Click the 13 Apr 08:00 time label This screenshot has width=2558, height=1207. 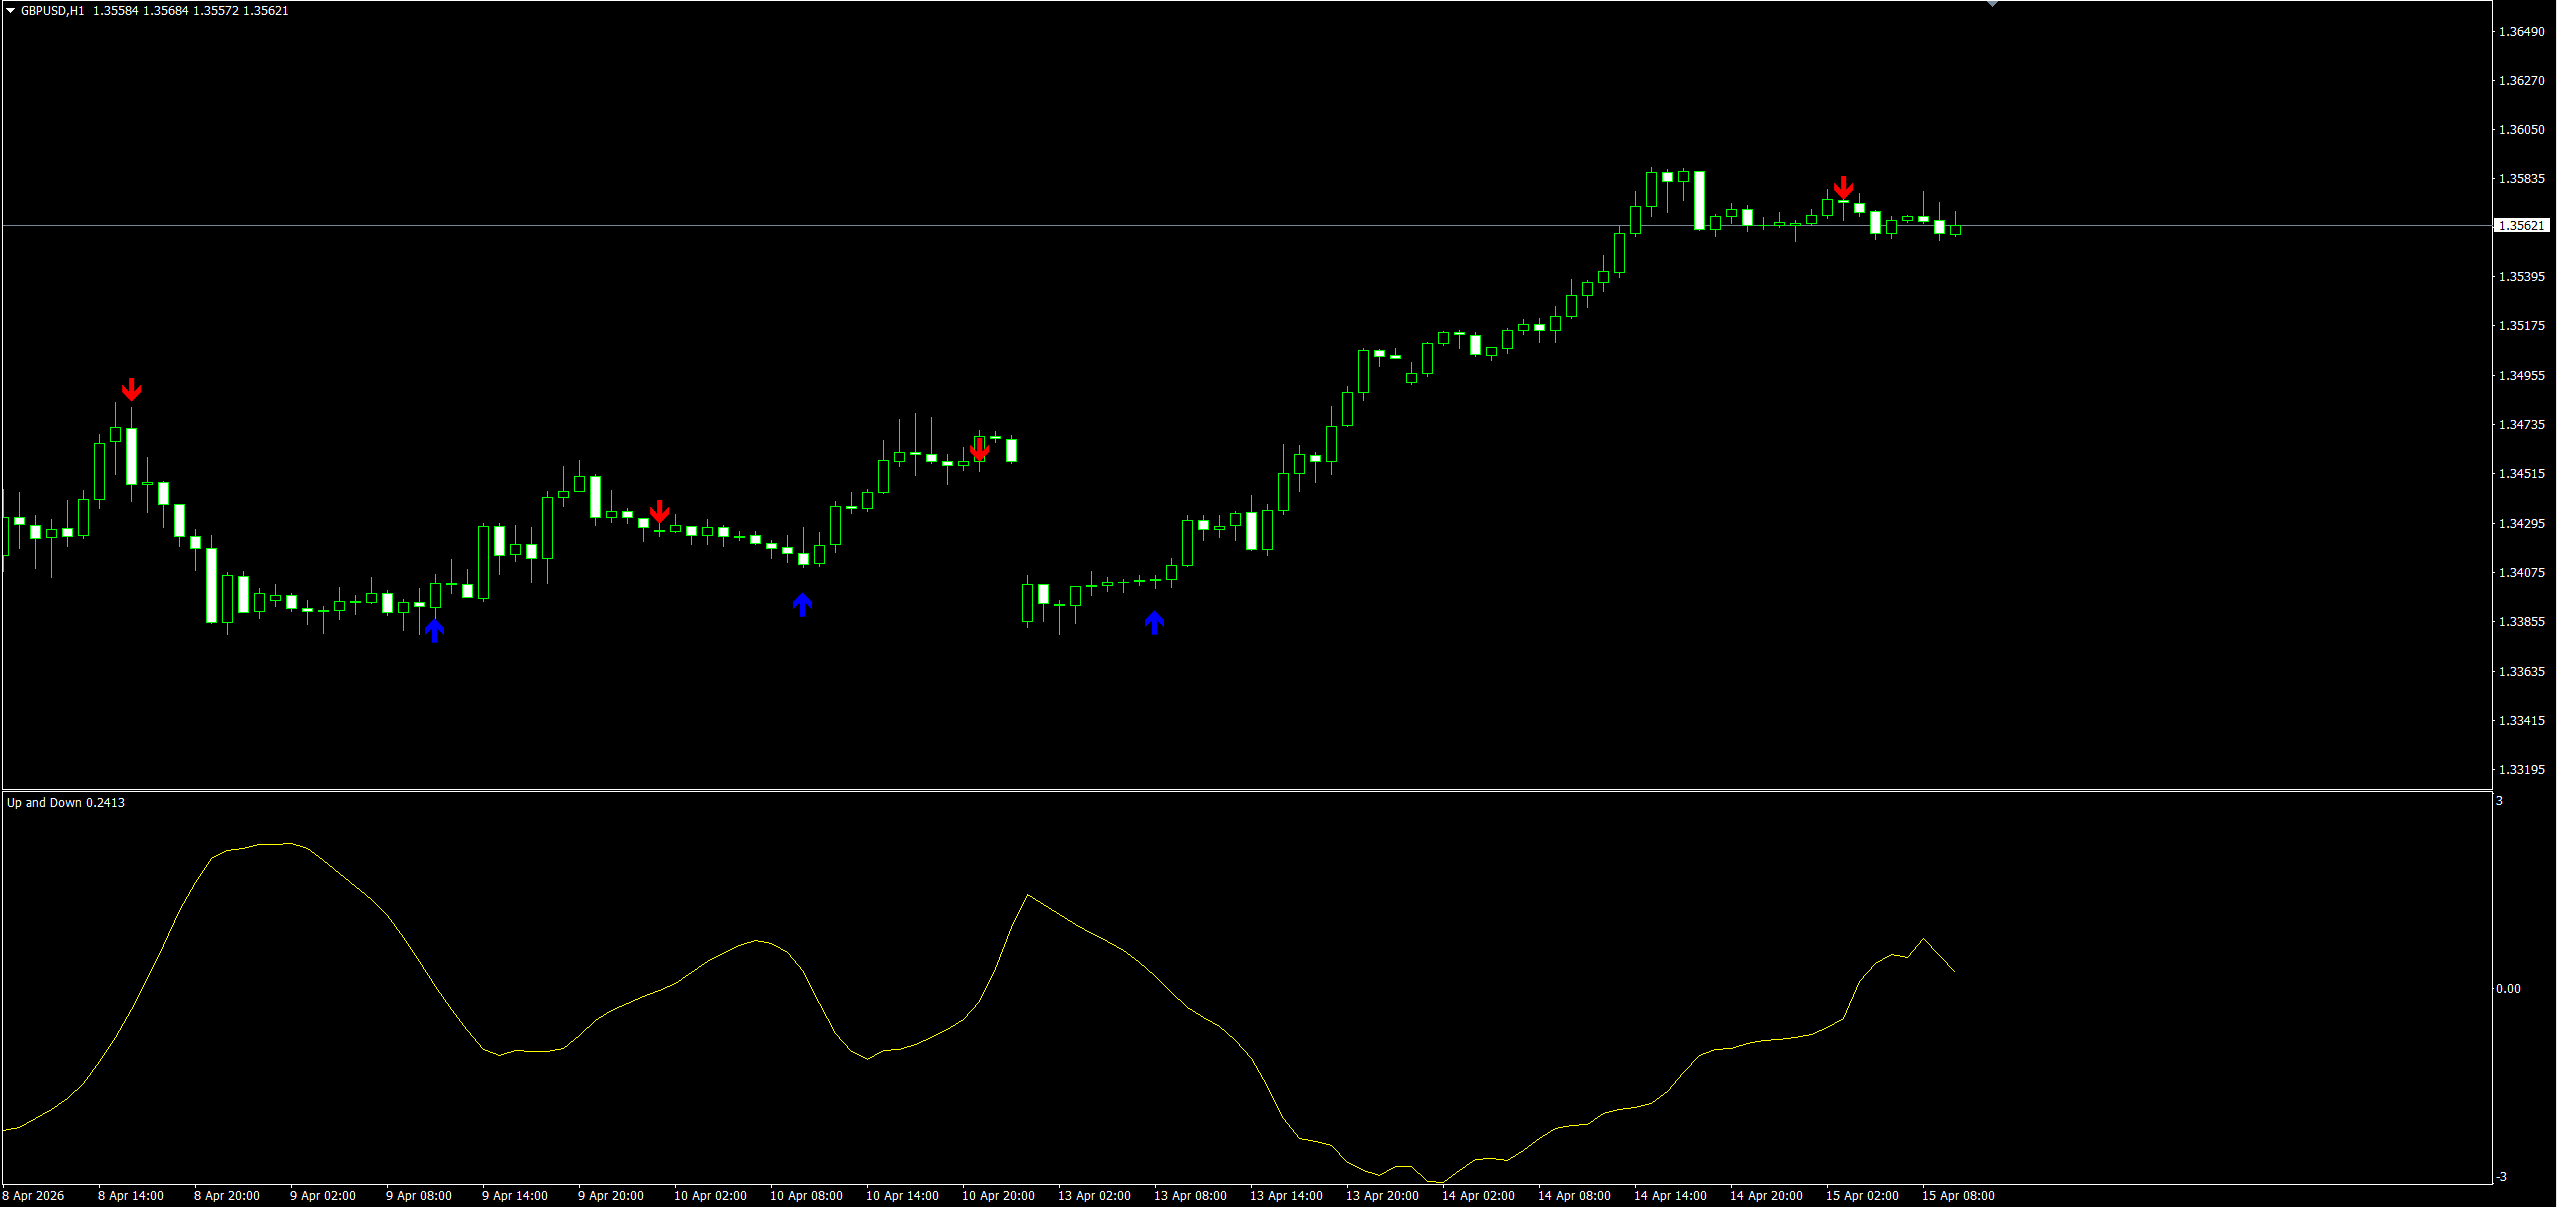click(x=1190, y=1196)
